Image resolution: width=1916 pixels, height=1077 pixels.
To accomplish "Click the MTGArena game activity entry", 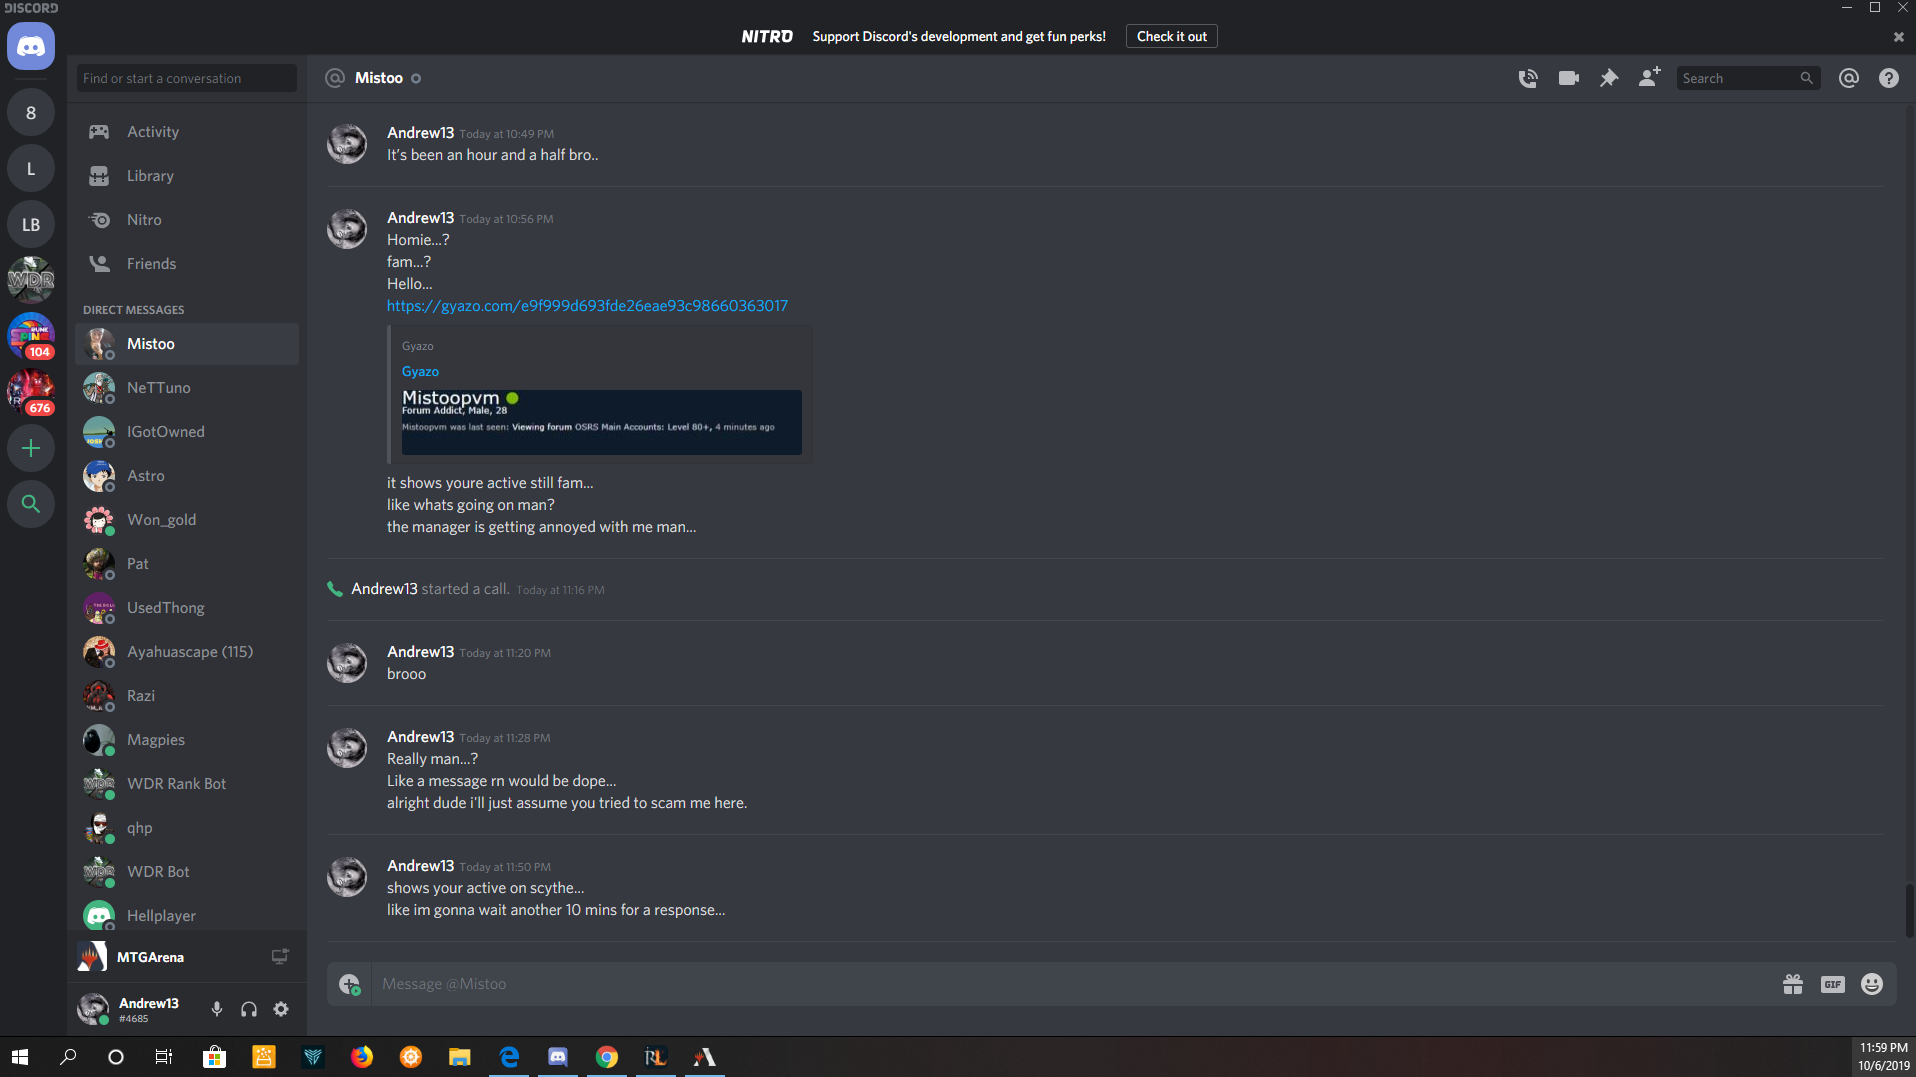I will (150, 957).
